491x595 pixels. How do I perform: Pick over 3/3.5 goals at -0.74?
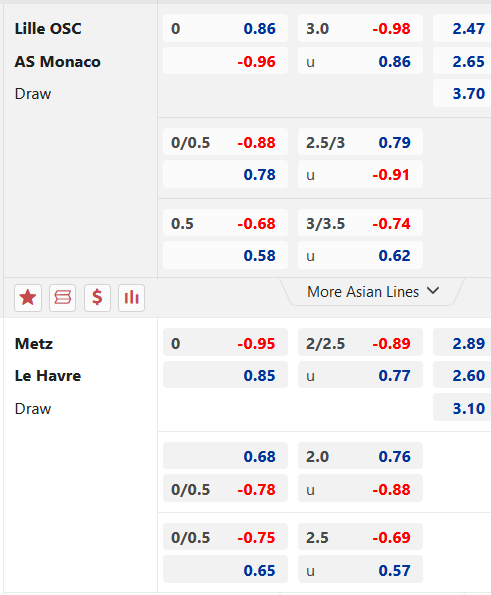[x=360, y=223]
